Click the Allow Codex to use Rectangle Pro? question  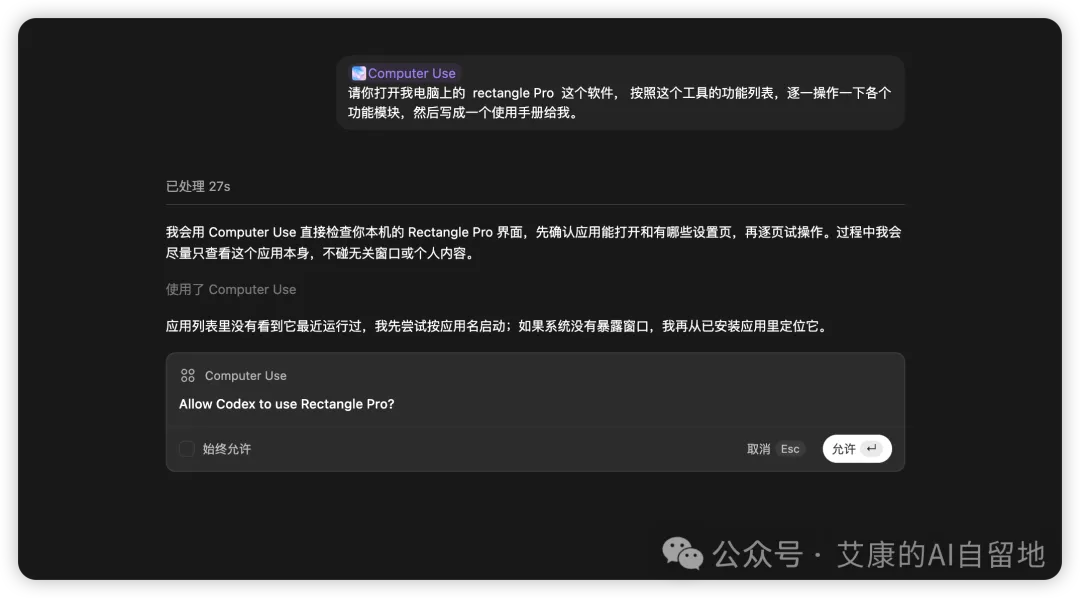click(287, 404)
